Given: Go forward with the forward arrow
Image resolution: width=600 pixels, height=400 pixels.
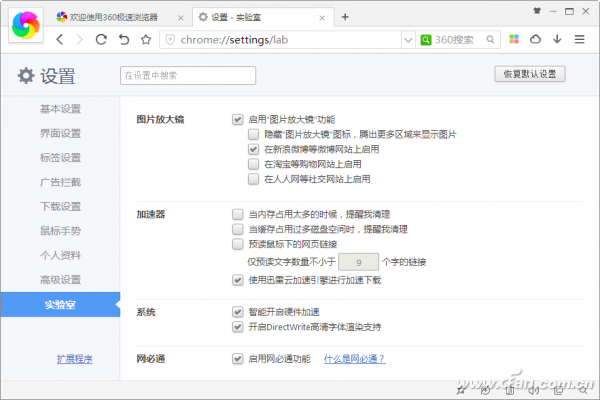Looking at the screenshot, I should (80, 39).
